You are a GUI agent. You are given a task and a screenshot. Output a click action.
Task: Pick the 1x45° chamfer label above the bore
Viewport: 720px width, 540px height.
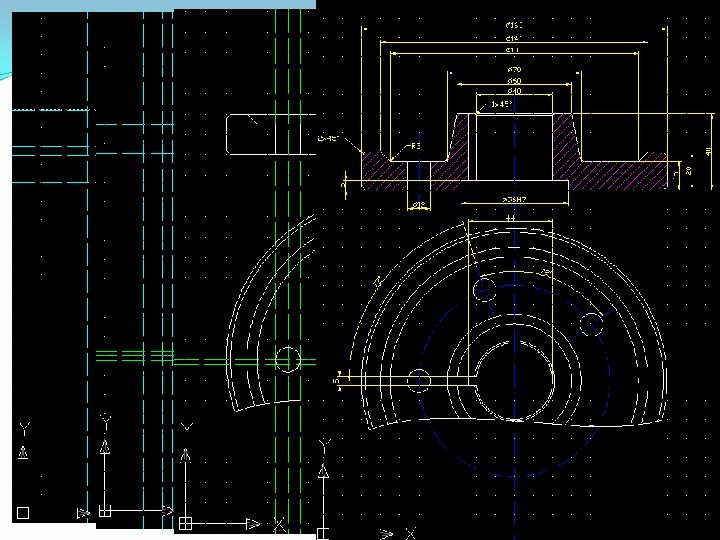(501, 104)
